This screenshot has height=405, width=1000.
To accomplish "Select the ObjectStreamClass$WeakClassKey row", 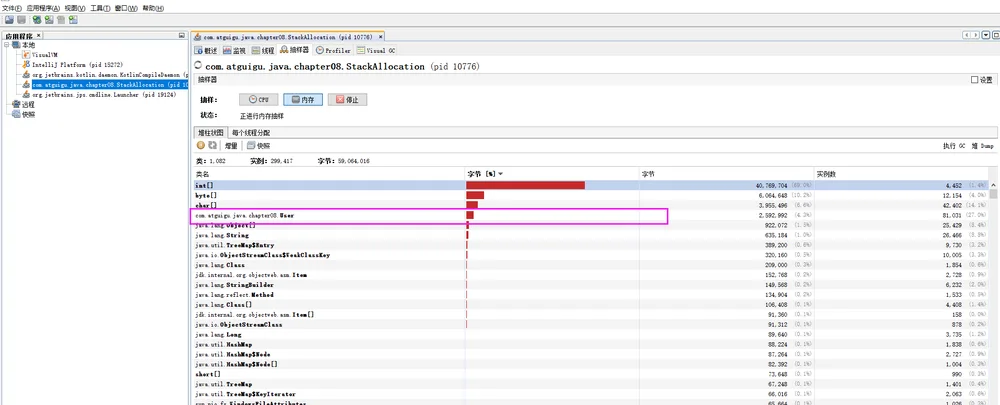I will [x=591, y=255].
